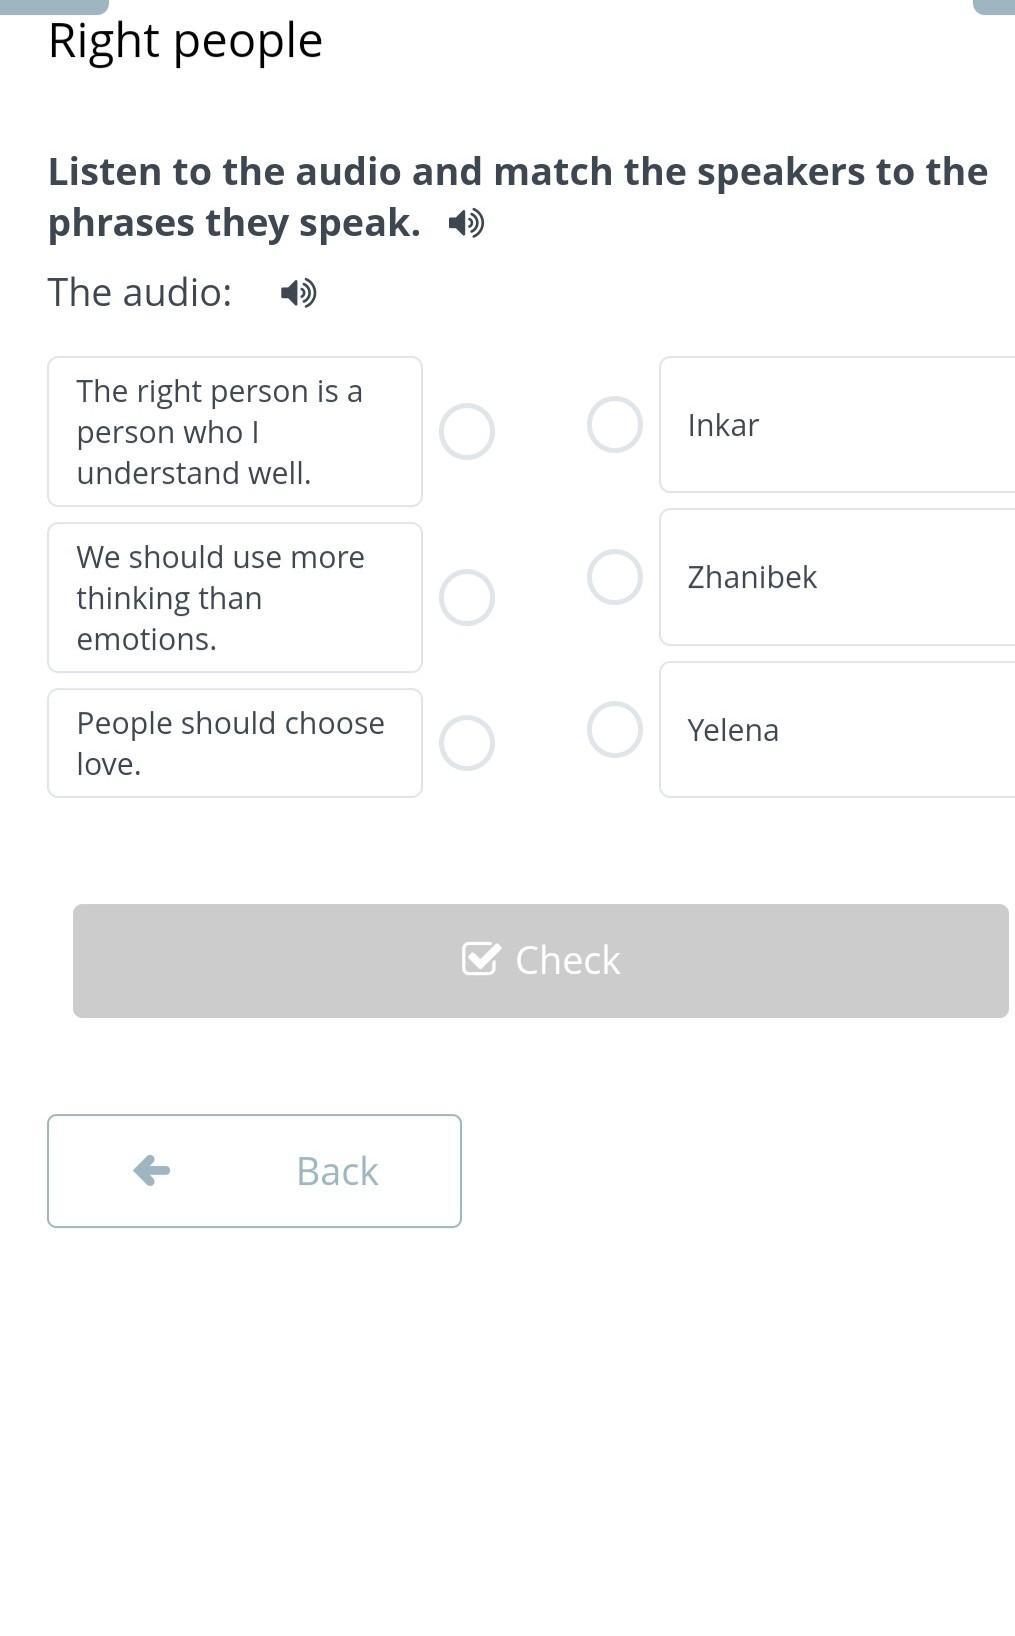
Task: Click the gray tab at top-right corner
Action: pyautogui.click(x=994, y=6)
